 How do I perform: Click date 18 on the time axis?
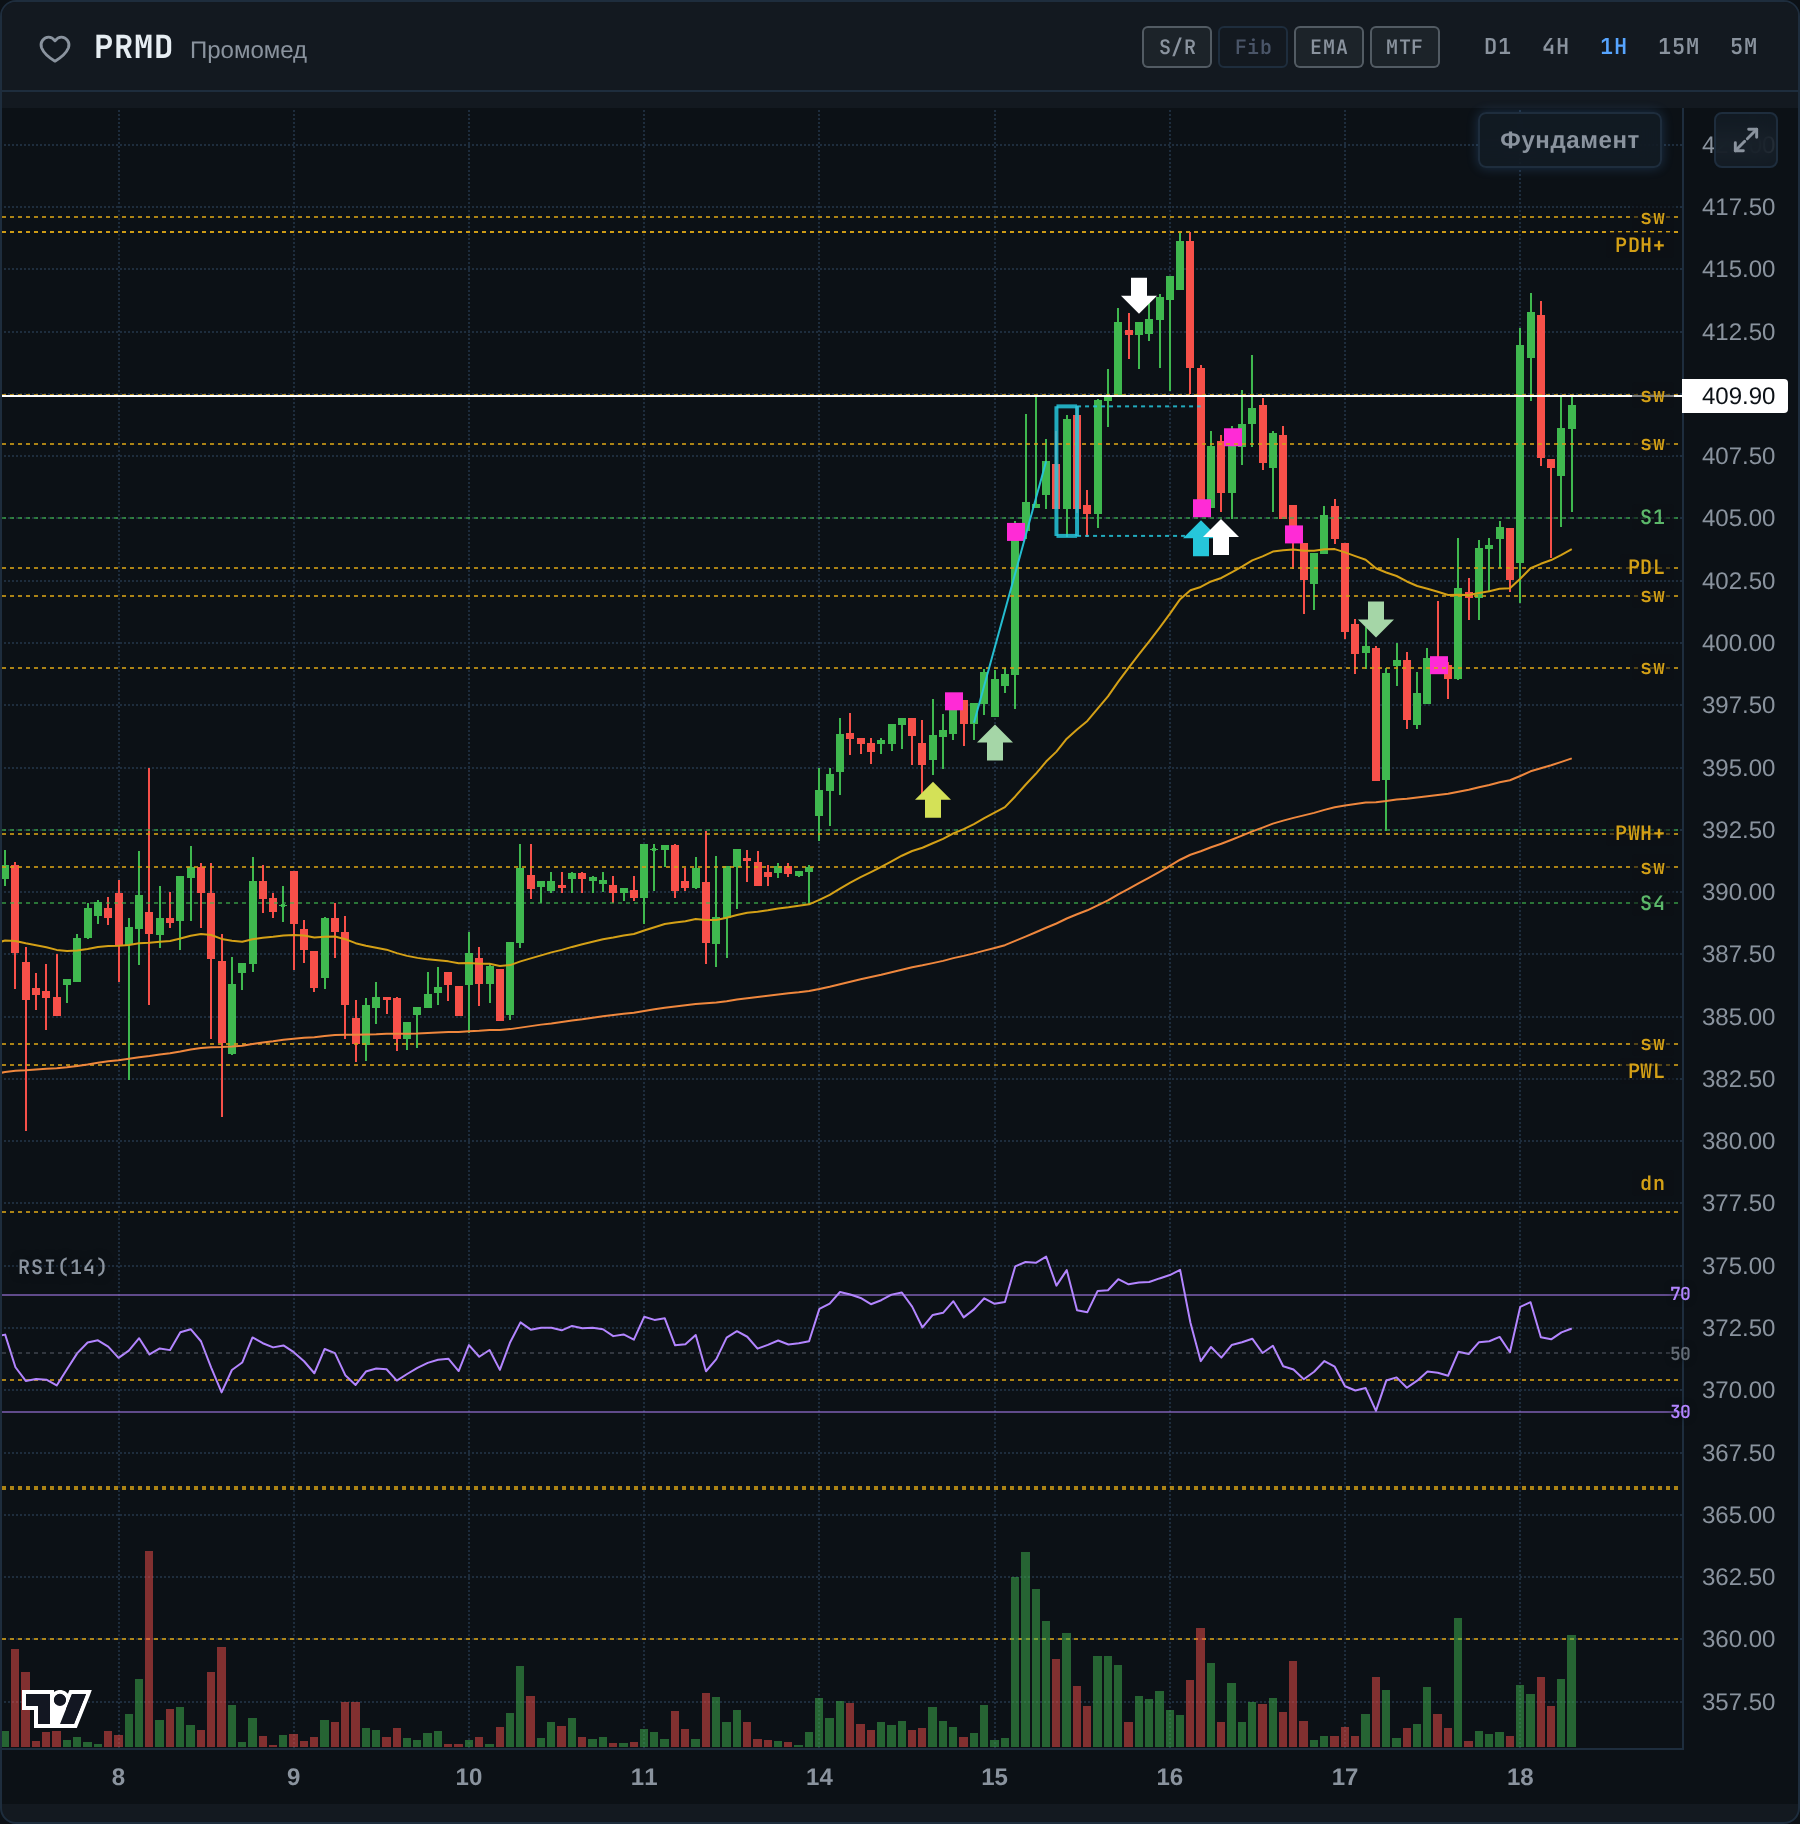1520,1777
